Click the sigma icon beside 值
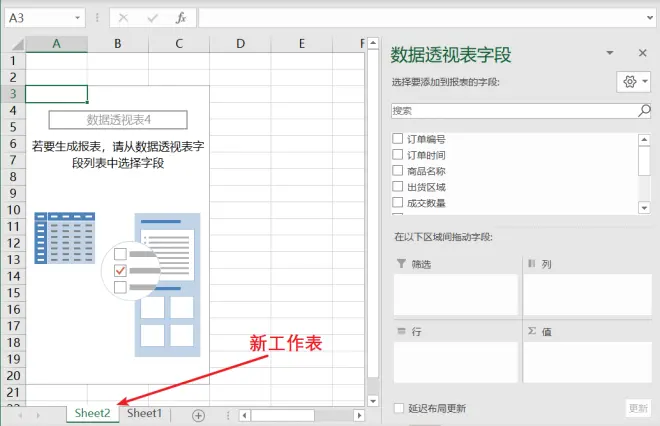 532,331
